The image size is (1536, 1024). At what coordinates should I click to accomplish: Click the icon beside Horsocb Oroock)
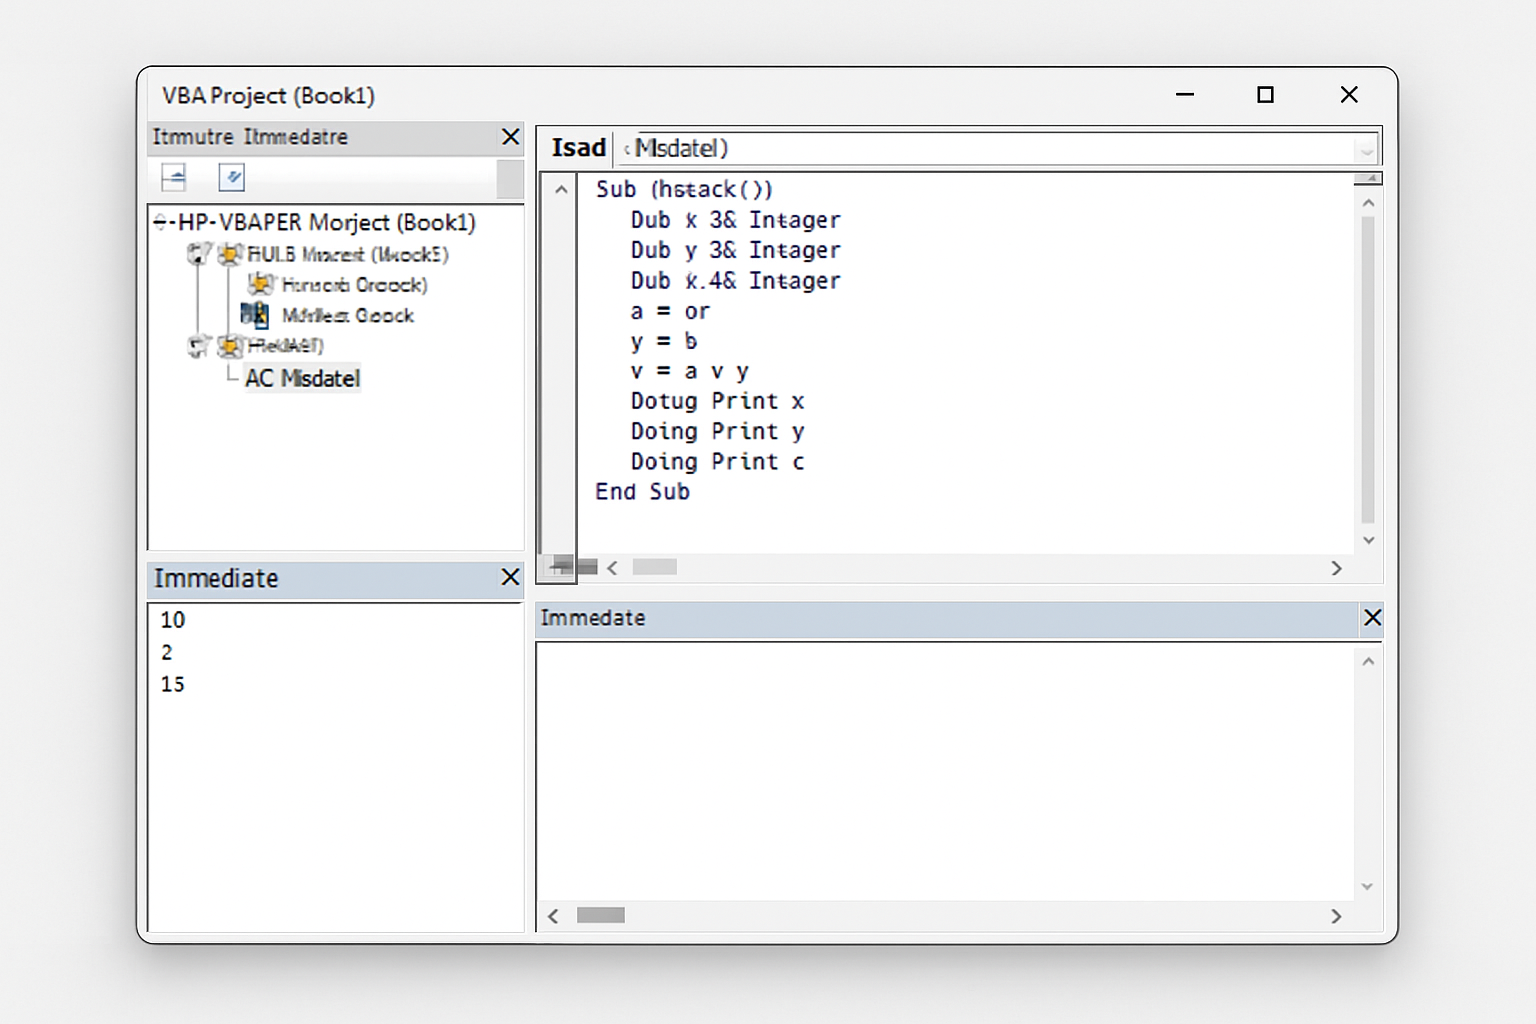pyautogui.click(x=261, y=284)
